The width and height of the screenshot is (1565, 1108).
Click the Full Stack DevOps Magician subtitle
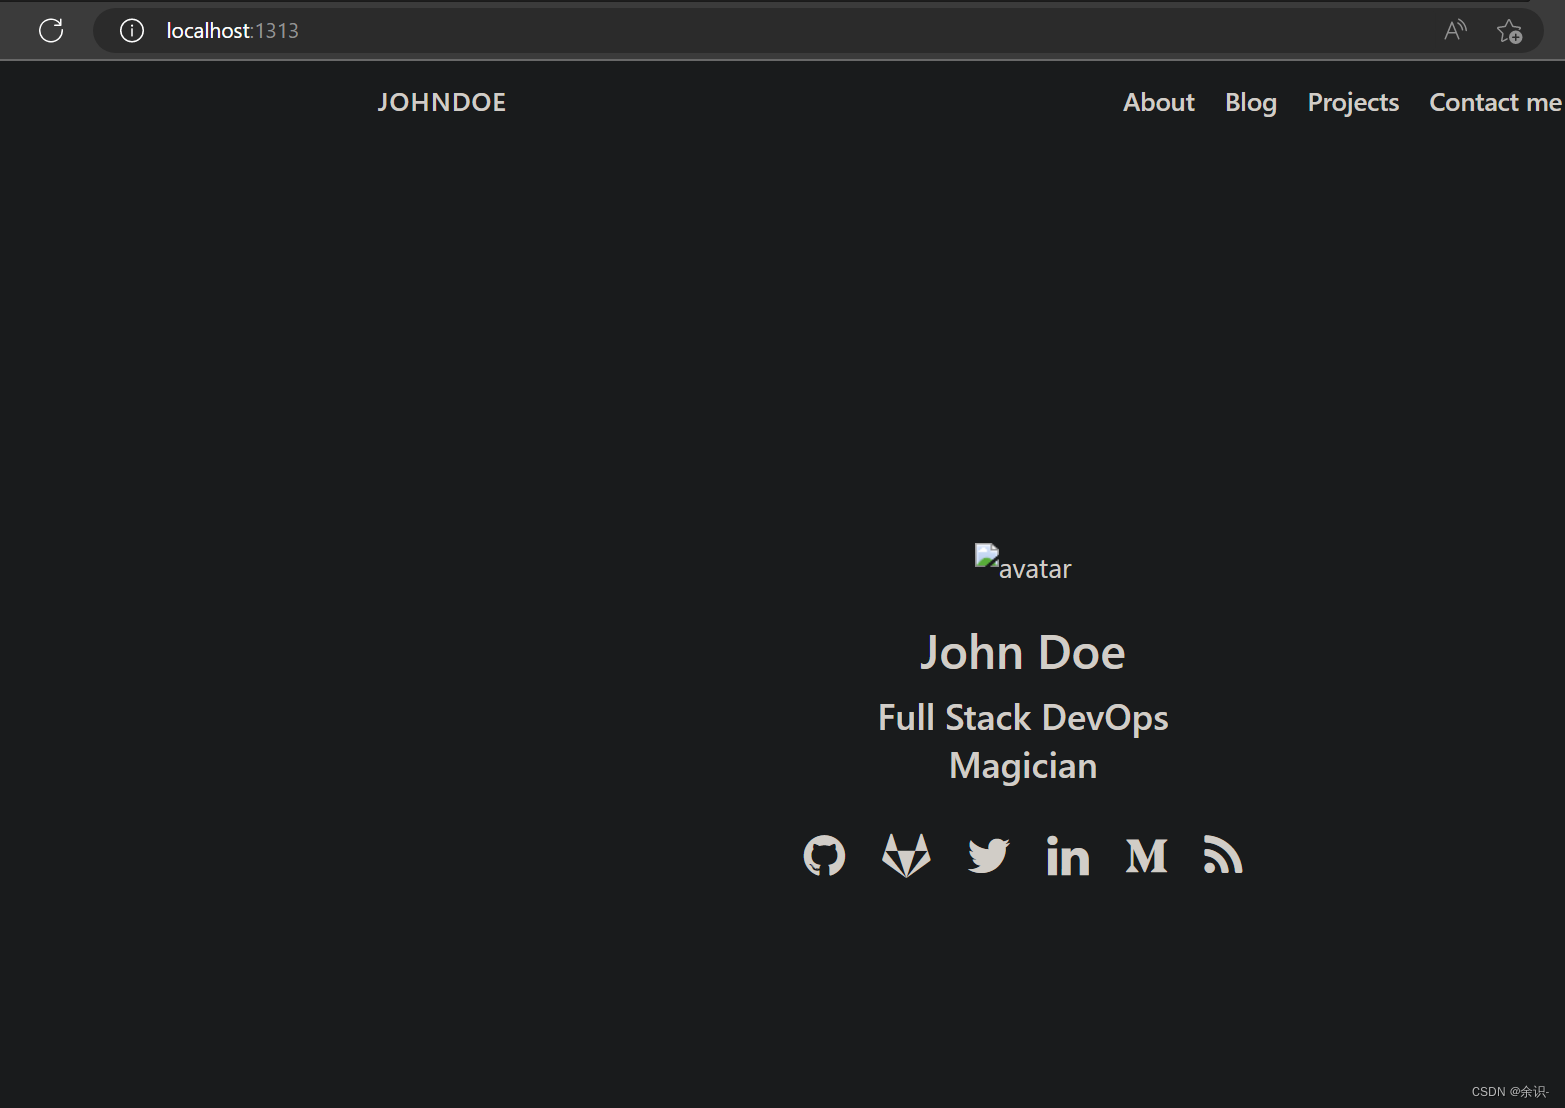click(x=1023, y=741)
